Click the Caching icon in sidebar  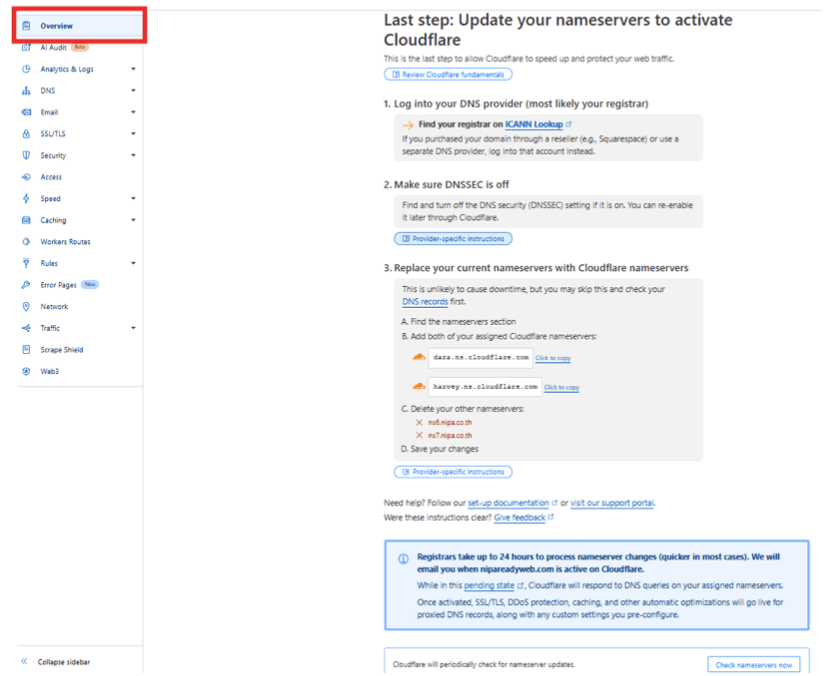coord(26,220)
